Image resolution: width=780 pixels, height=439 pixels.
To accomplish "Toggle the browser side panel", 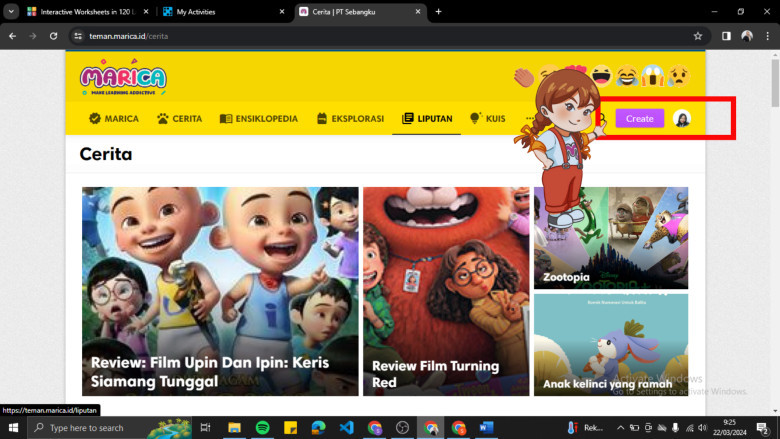I will coord(726,36).
